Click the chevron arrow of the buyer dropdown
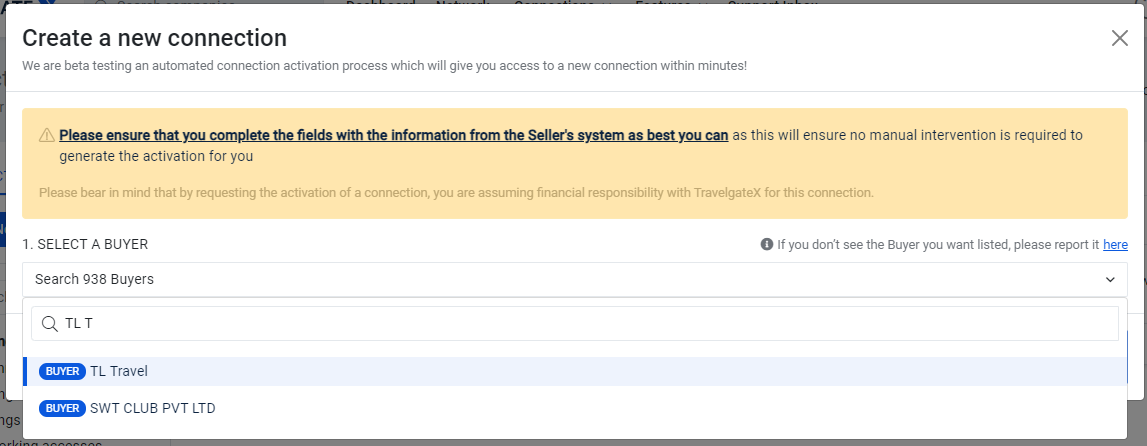 [x=1110, y=280]
